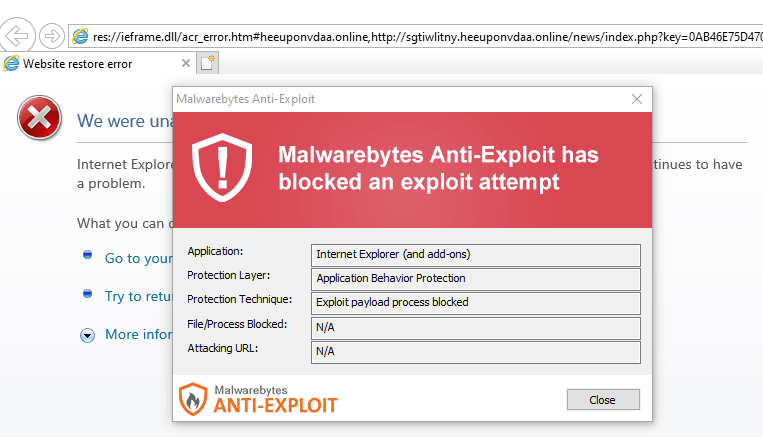The height and width of the screenshot is (437, 763).
Task: Expand the More information chevron
Action: coord(88,335)
